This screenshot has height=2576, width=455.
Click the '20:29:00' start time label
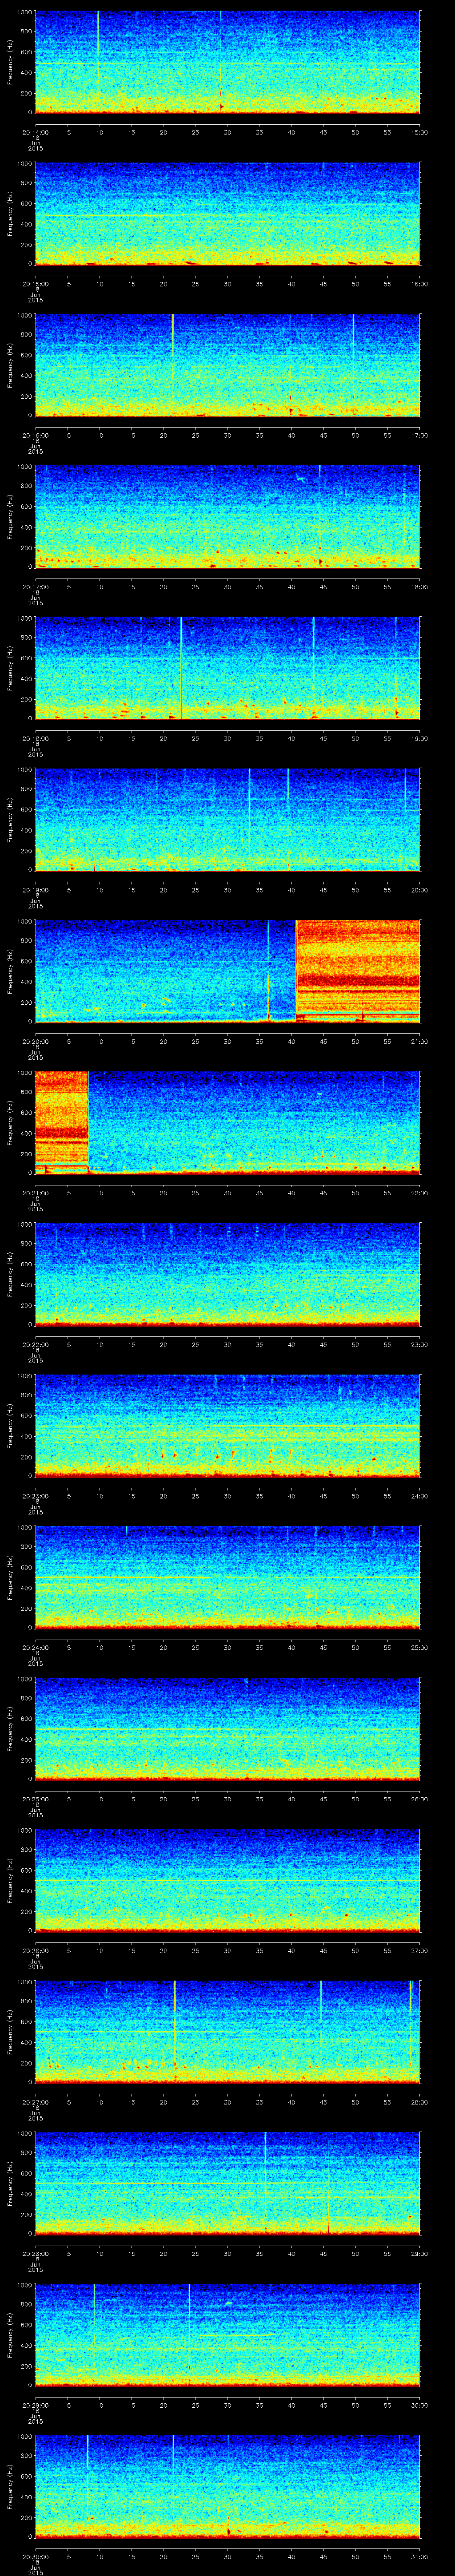(35, 2405)
